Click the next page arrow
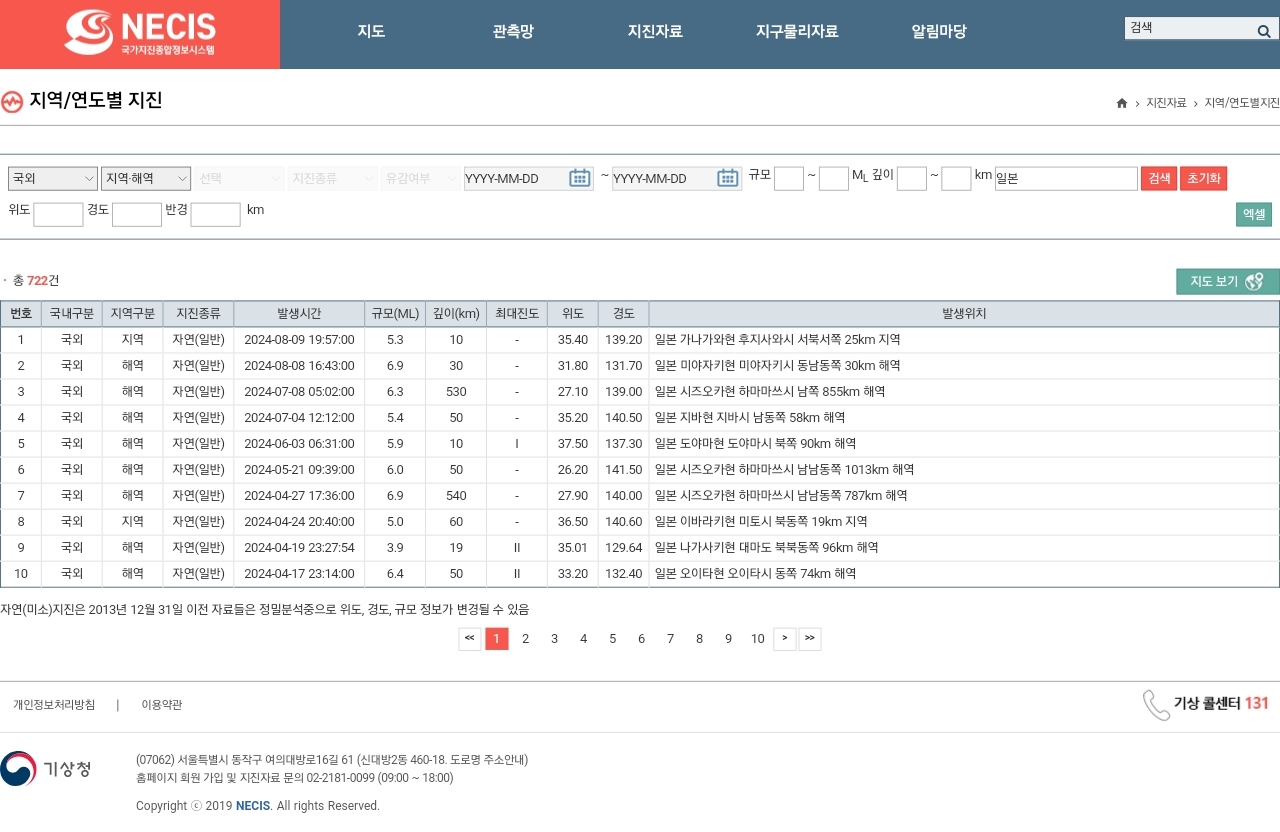Screen dimensions: 1280x832 coord(785,639)
